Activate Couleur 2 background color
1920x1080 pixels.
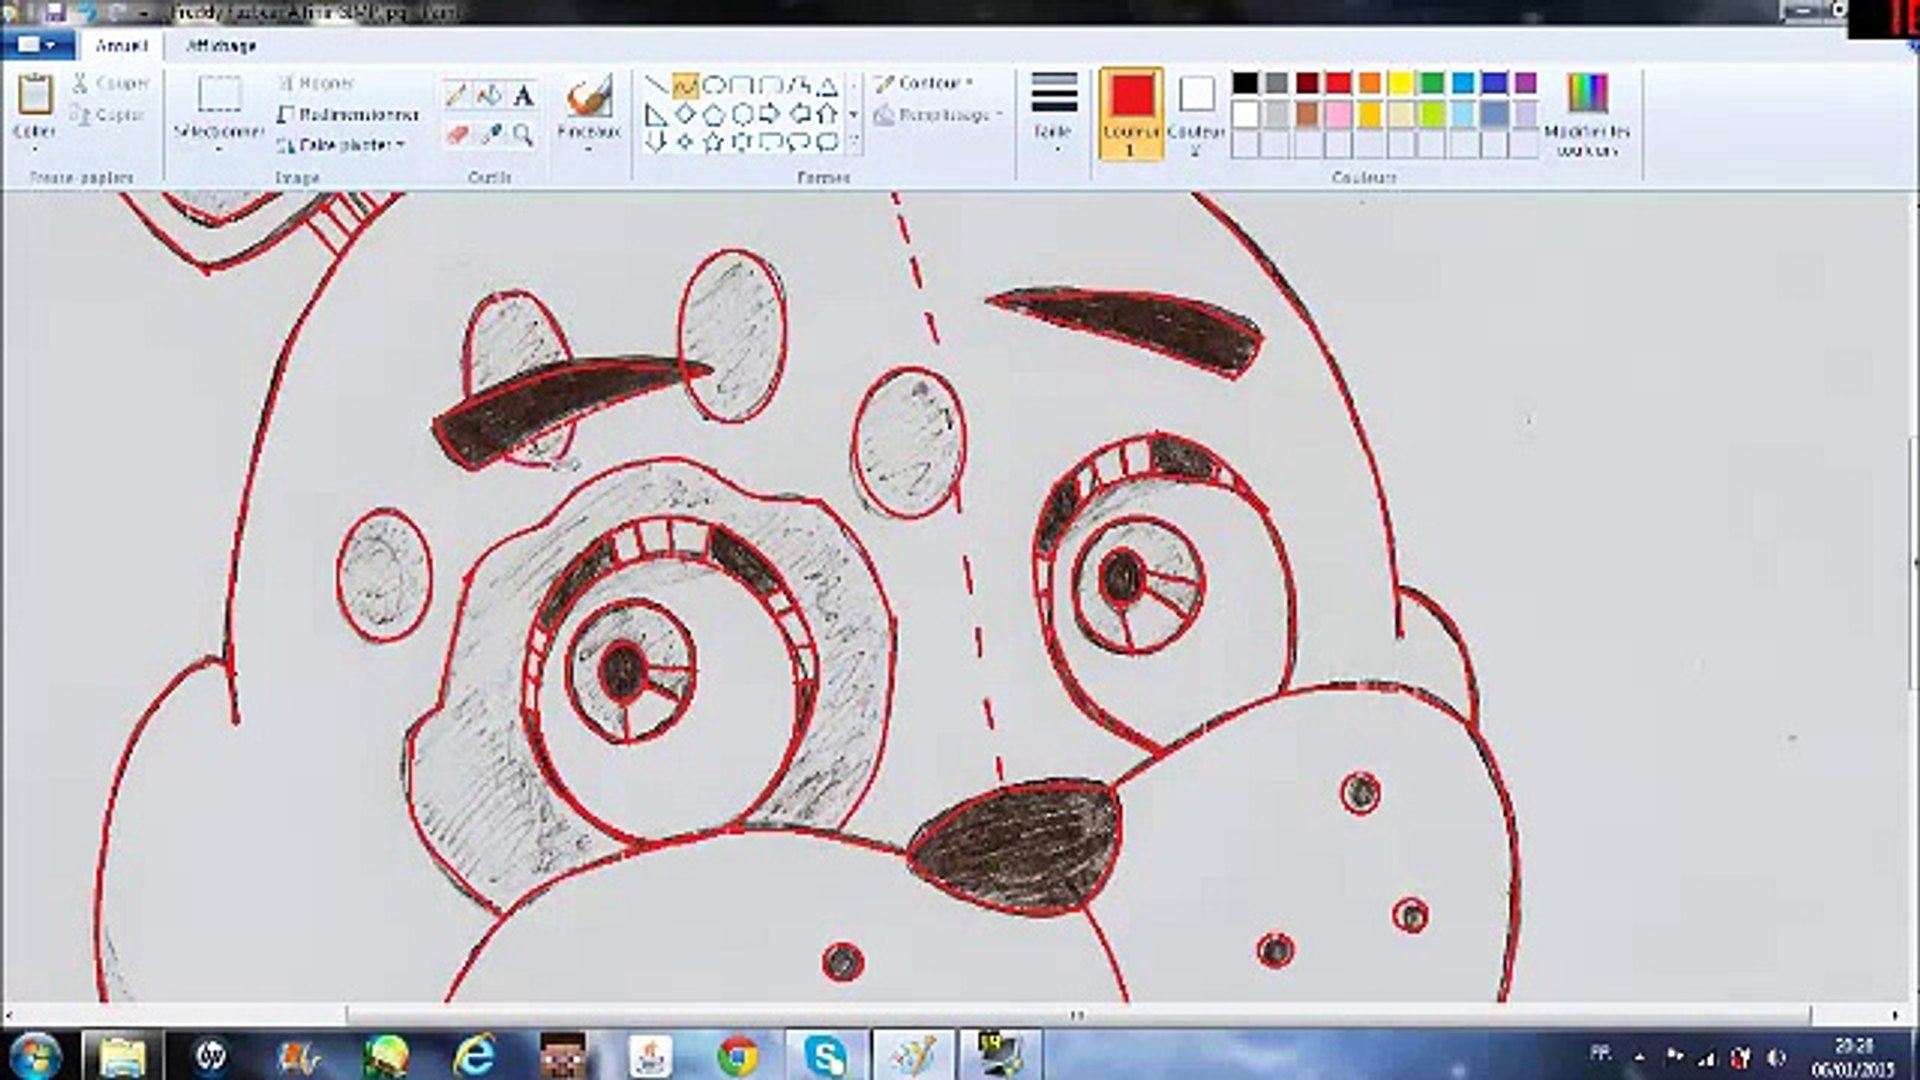click(1196, 113)
